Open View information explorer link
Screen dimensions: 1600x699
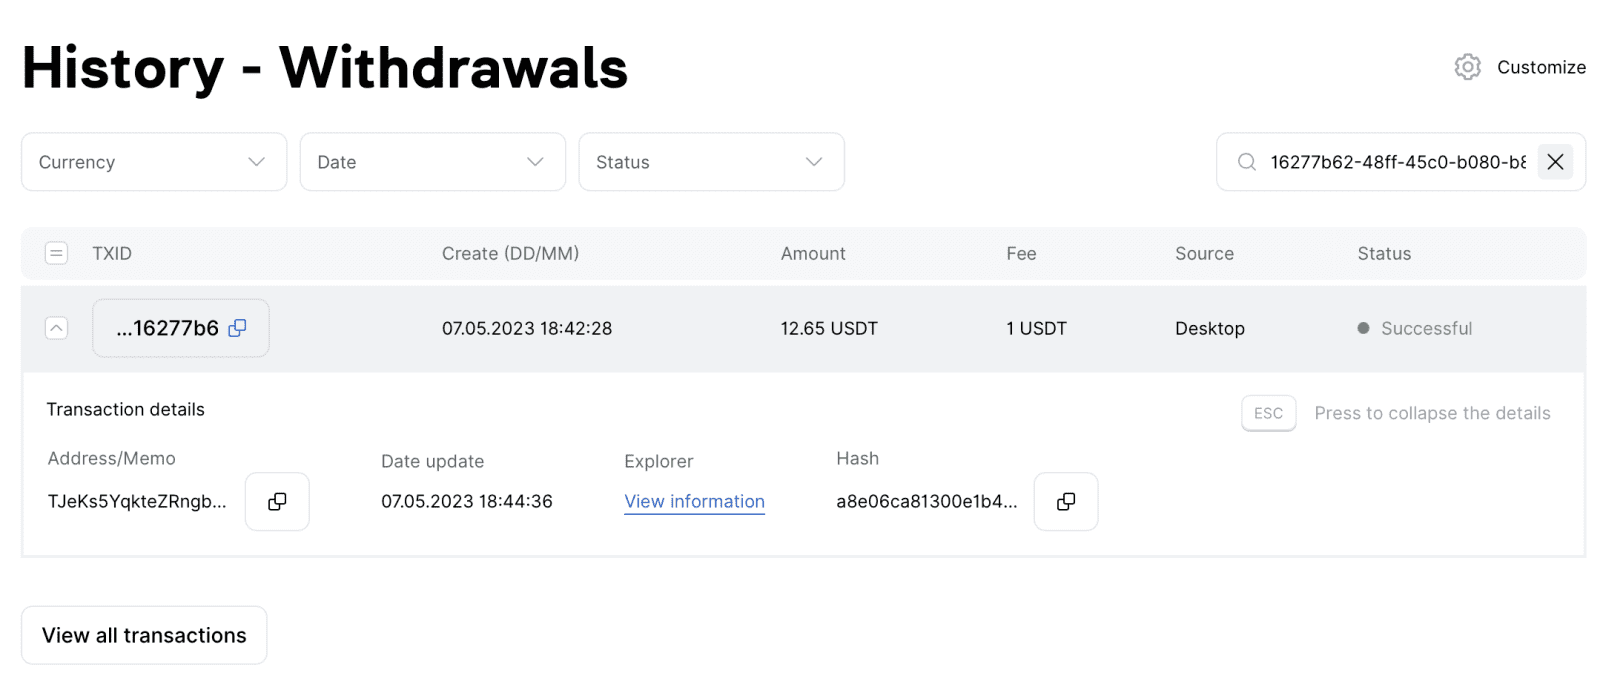pos(694,502)
